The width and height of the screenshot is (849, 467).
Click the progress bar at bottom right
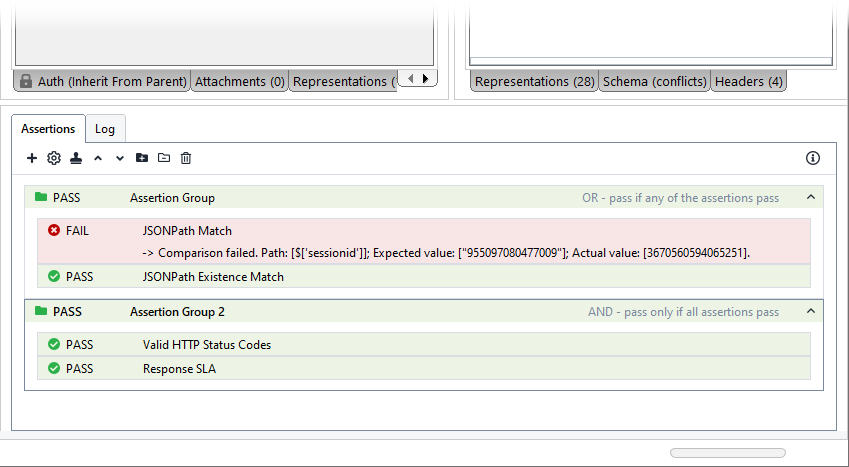[728, 453]
